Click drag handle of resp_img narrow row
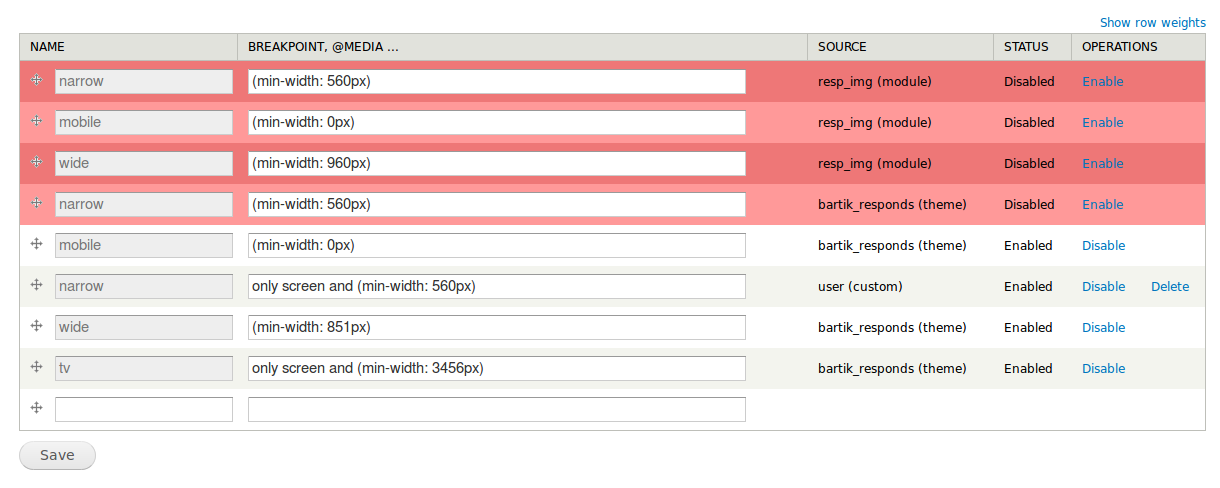1220x488 pixels. click(37, 80)
